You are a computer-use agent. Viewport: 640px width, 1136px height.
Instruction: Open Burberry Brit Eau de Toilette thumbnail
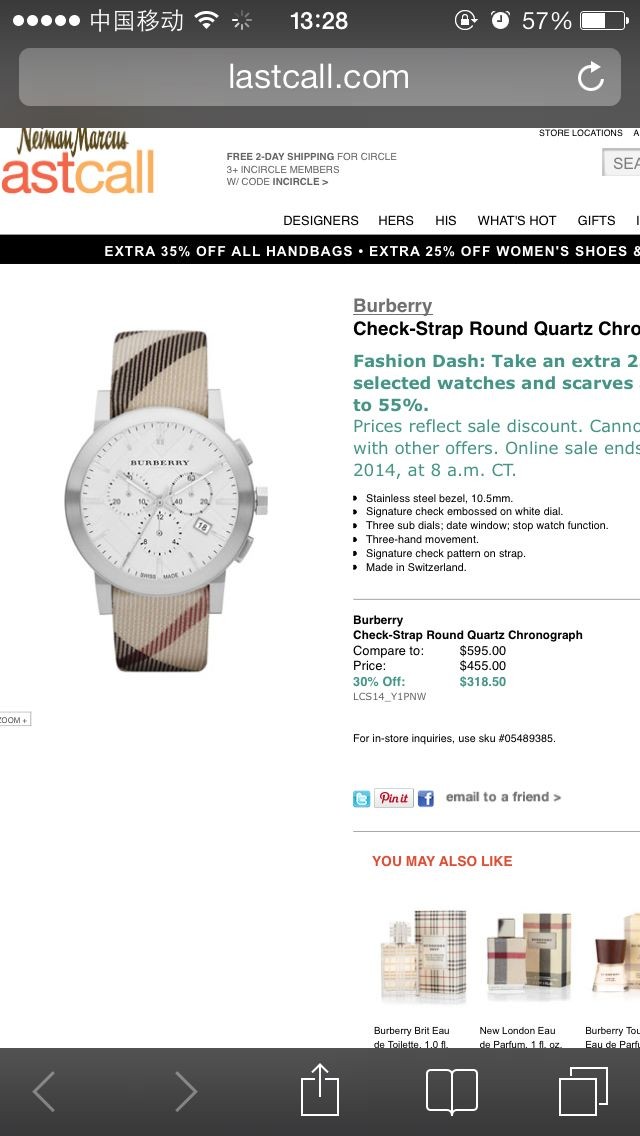click(x=425, y=957)
